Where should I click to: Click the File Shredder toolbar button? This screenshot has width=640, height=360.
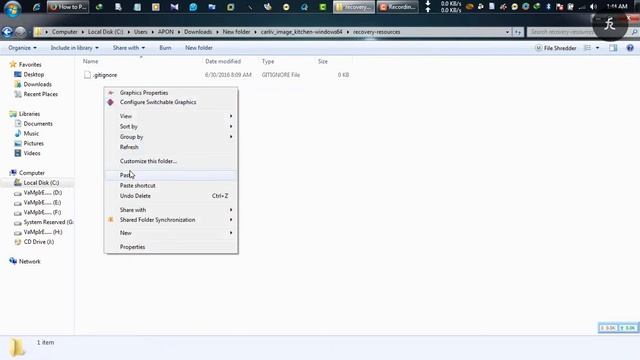click(x=556, y=48)
